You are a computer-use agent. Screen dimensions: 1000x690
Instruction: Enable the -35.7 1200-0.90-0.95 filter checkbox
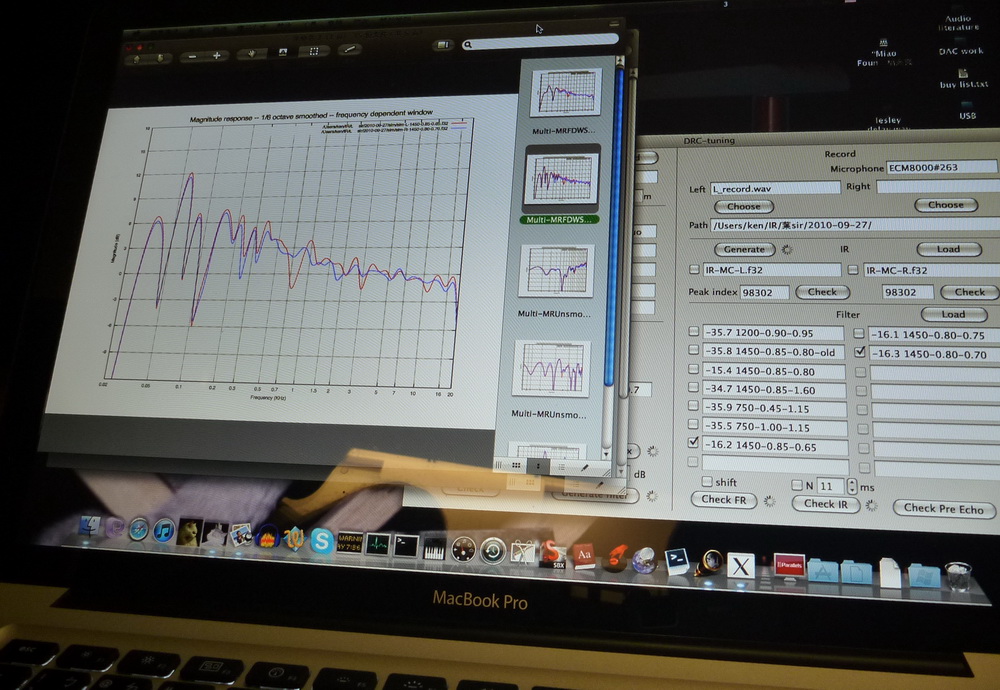(694, 332)
